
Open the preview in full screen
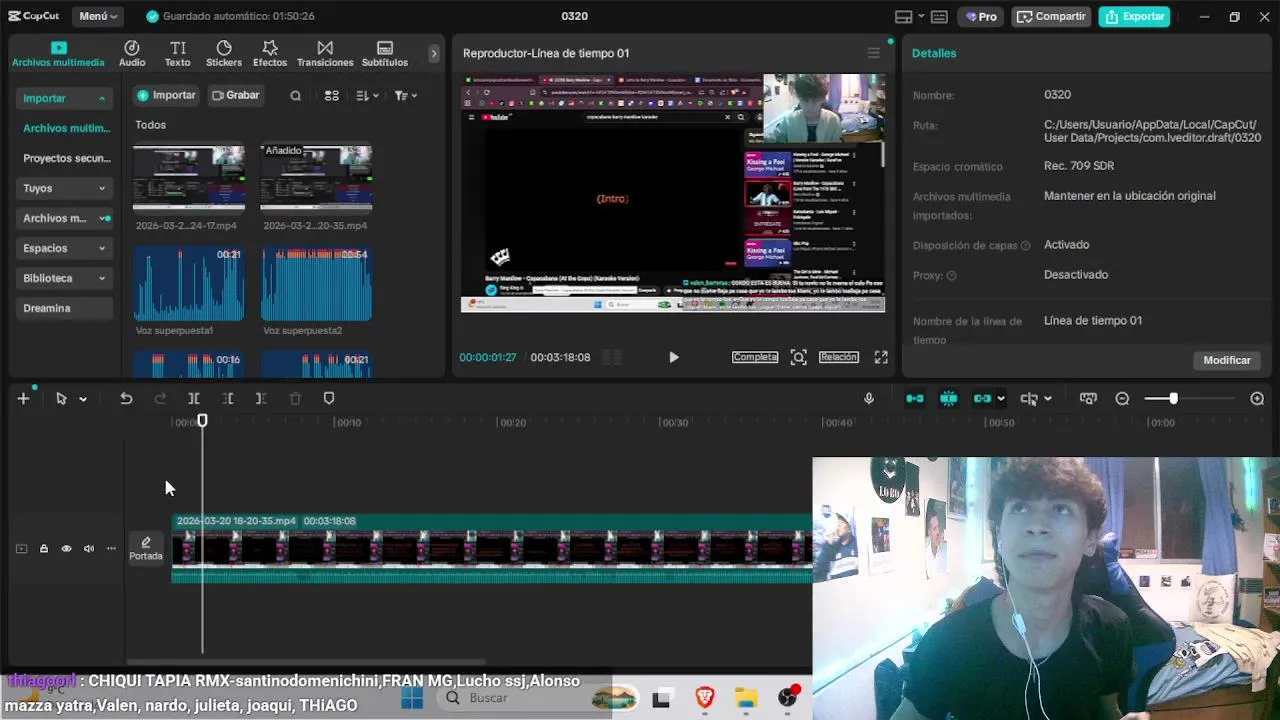tap(881, 357)
